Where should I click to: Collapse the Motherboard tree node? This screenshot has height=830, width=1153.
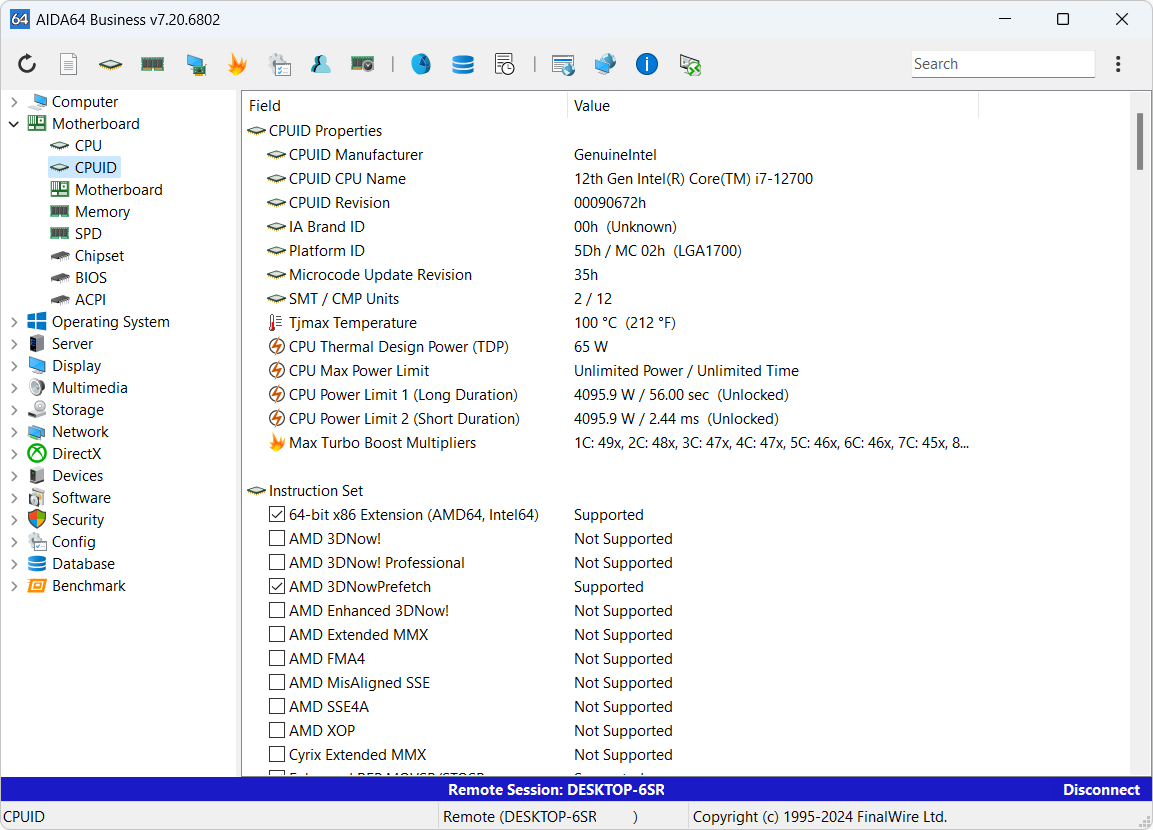point(14,124)
